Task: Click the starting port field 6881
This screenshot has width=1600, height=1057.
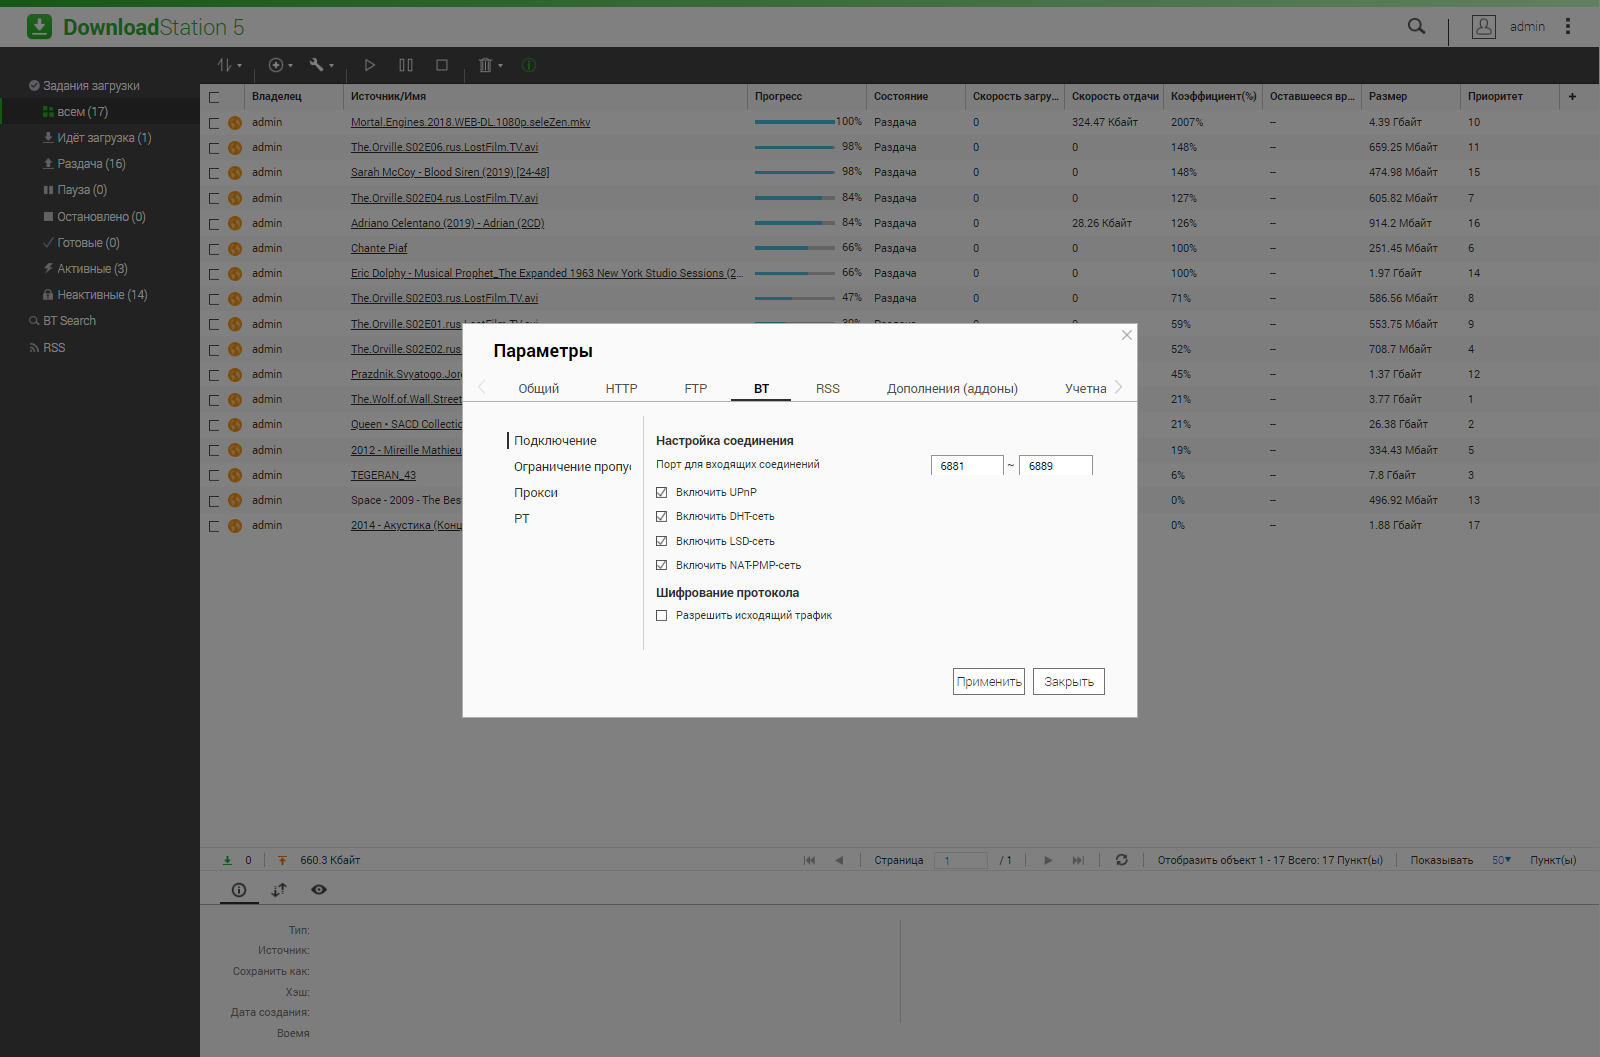Action: [x=967, y=466]
